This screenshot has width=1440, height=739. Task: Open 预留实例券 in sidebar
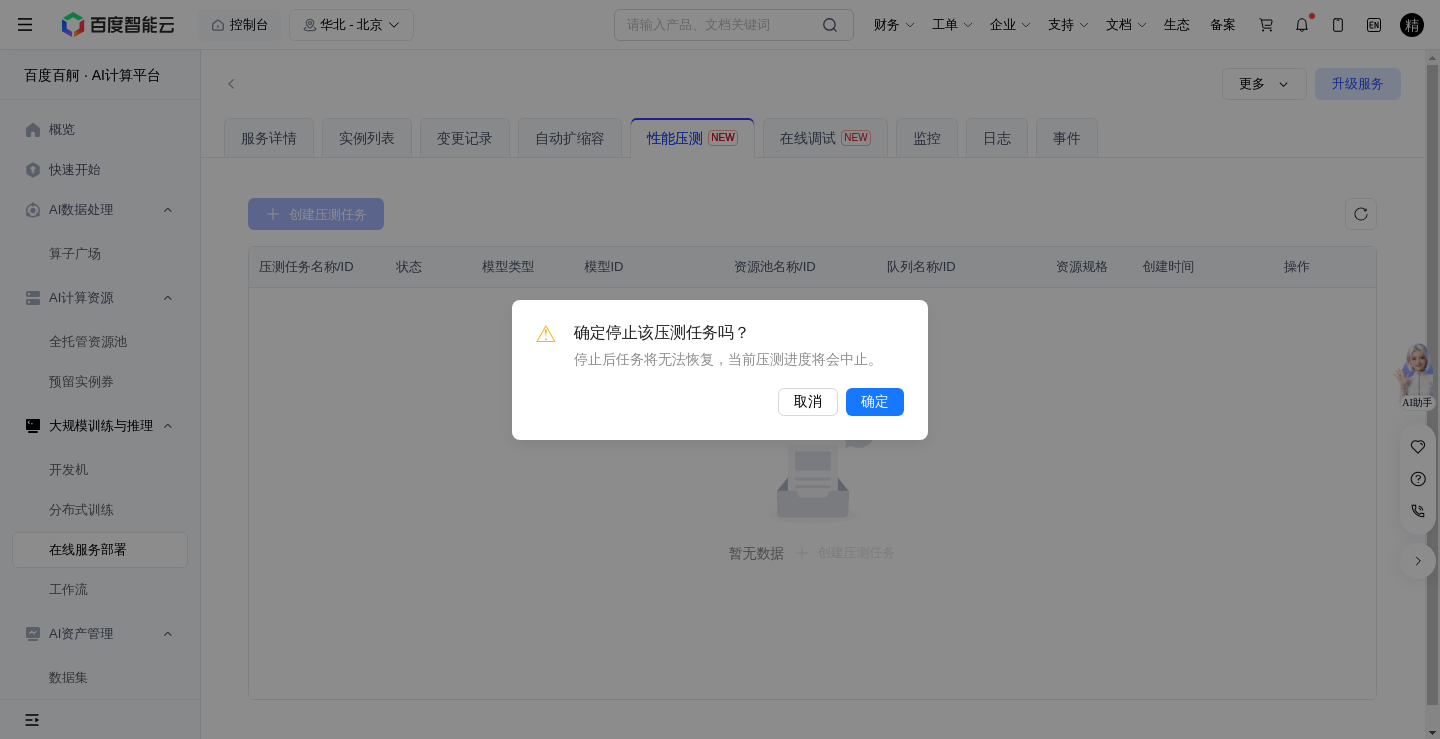tap(81, 382)
